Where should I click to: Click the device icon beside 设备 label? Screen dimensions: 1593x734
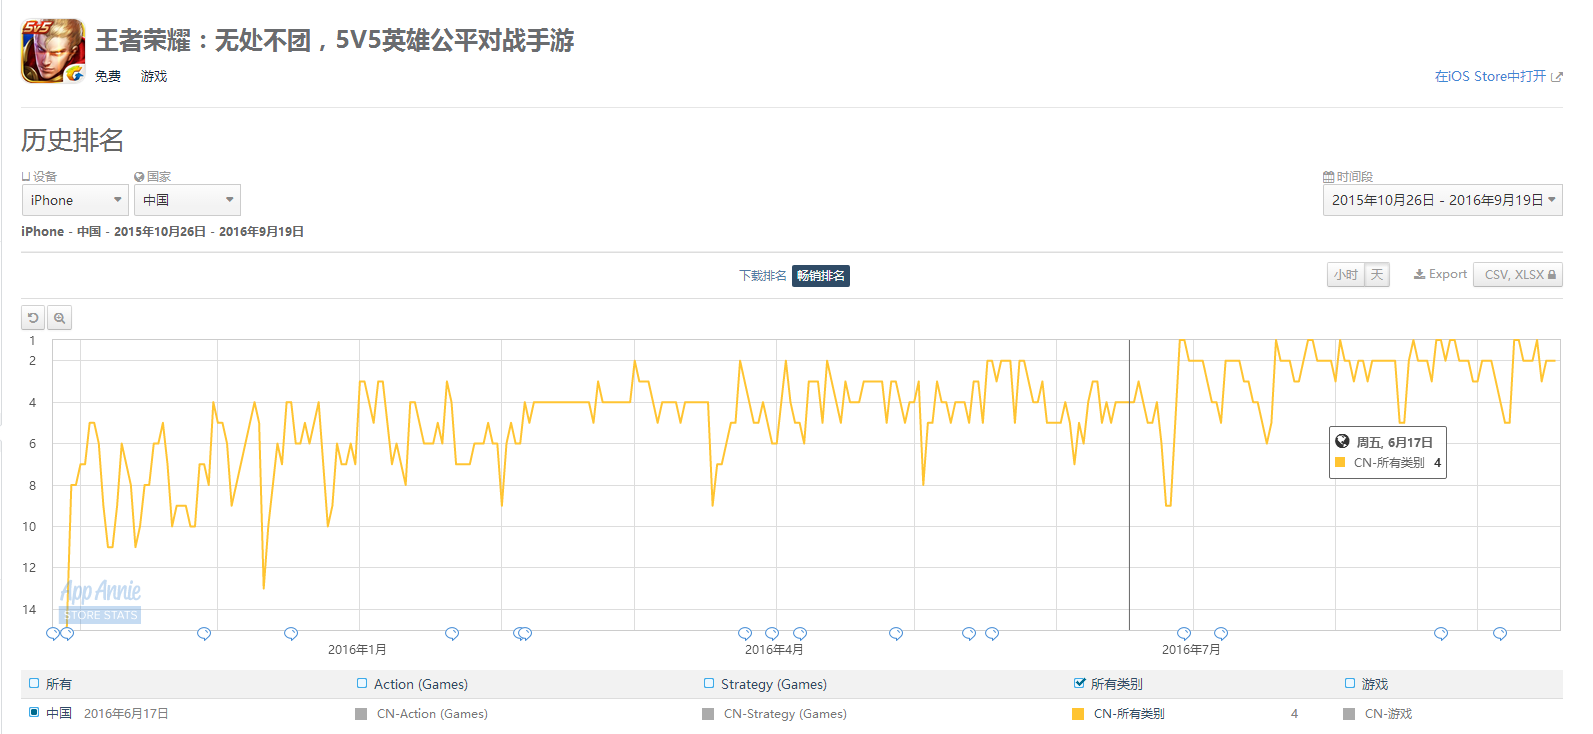[26, 177]
